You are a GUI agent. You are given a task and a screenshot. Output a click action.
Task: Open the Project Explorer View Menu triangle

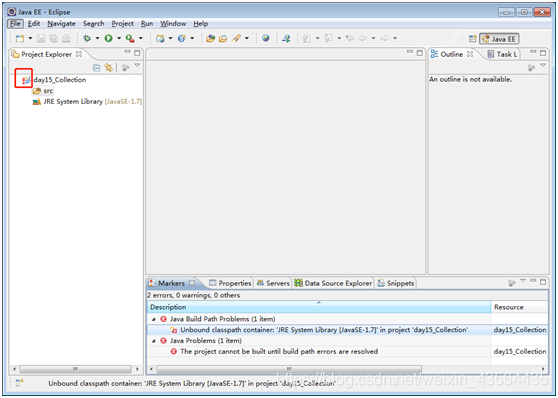[x=137, y=66]
